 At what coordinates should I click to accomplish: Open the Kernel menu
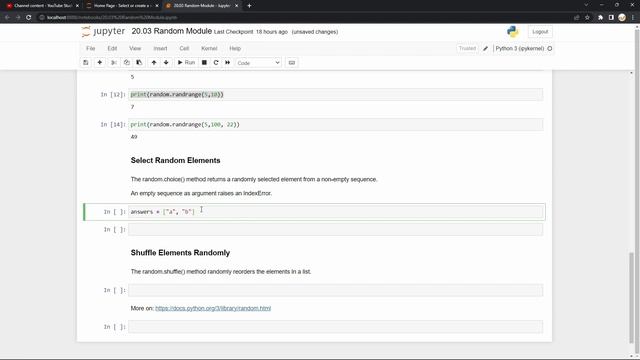coord(209,48)
